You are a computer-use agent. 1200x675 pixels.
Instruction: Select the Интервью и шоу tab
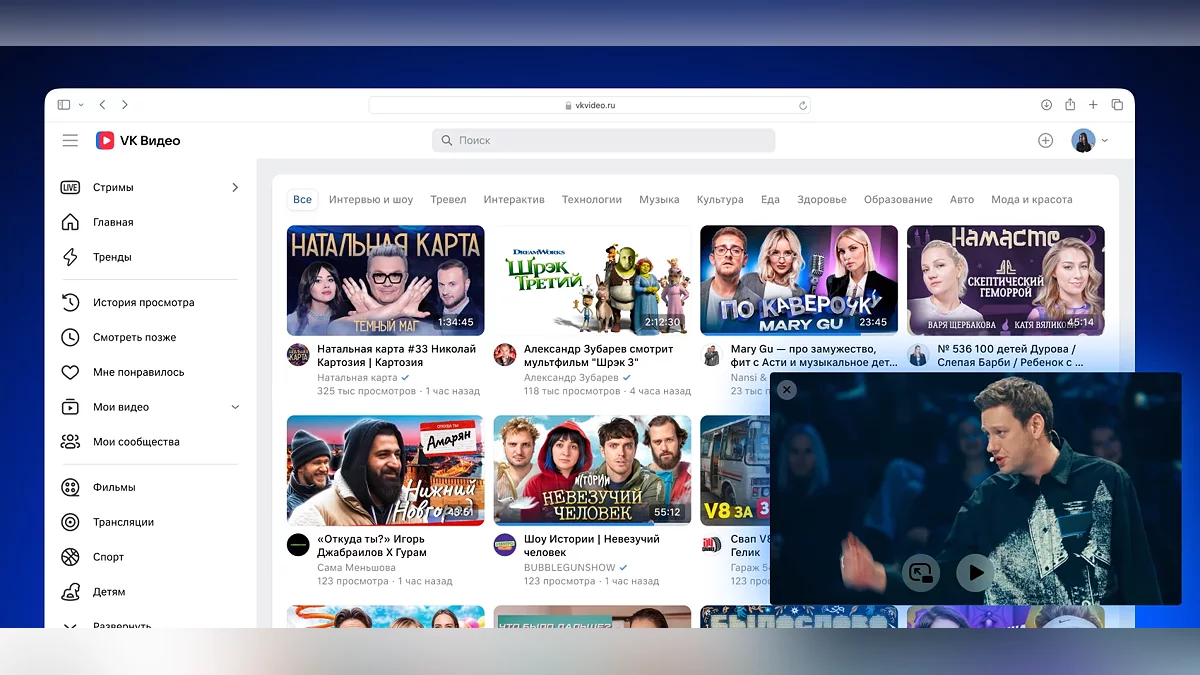click(371, 200)
